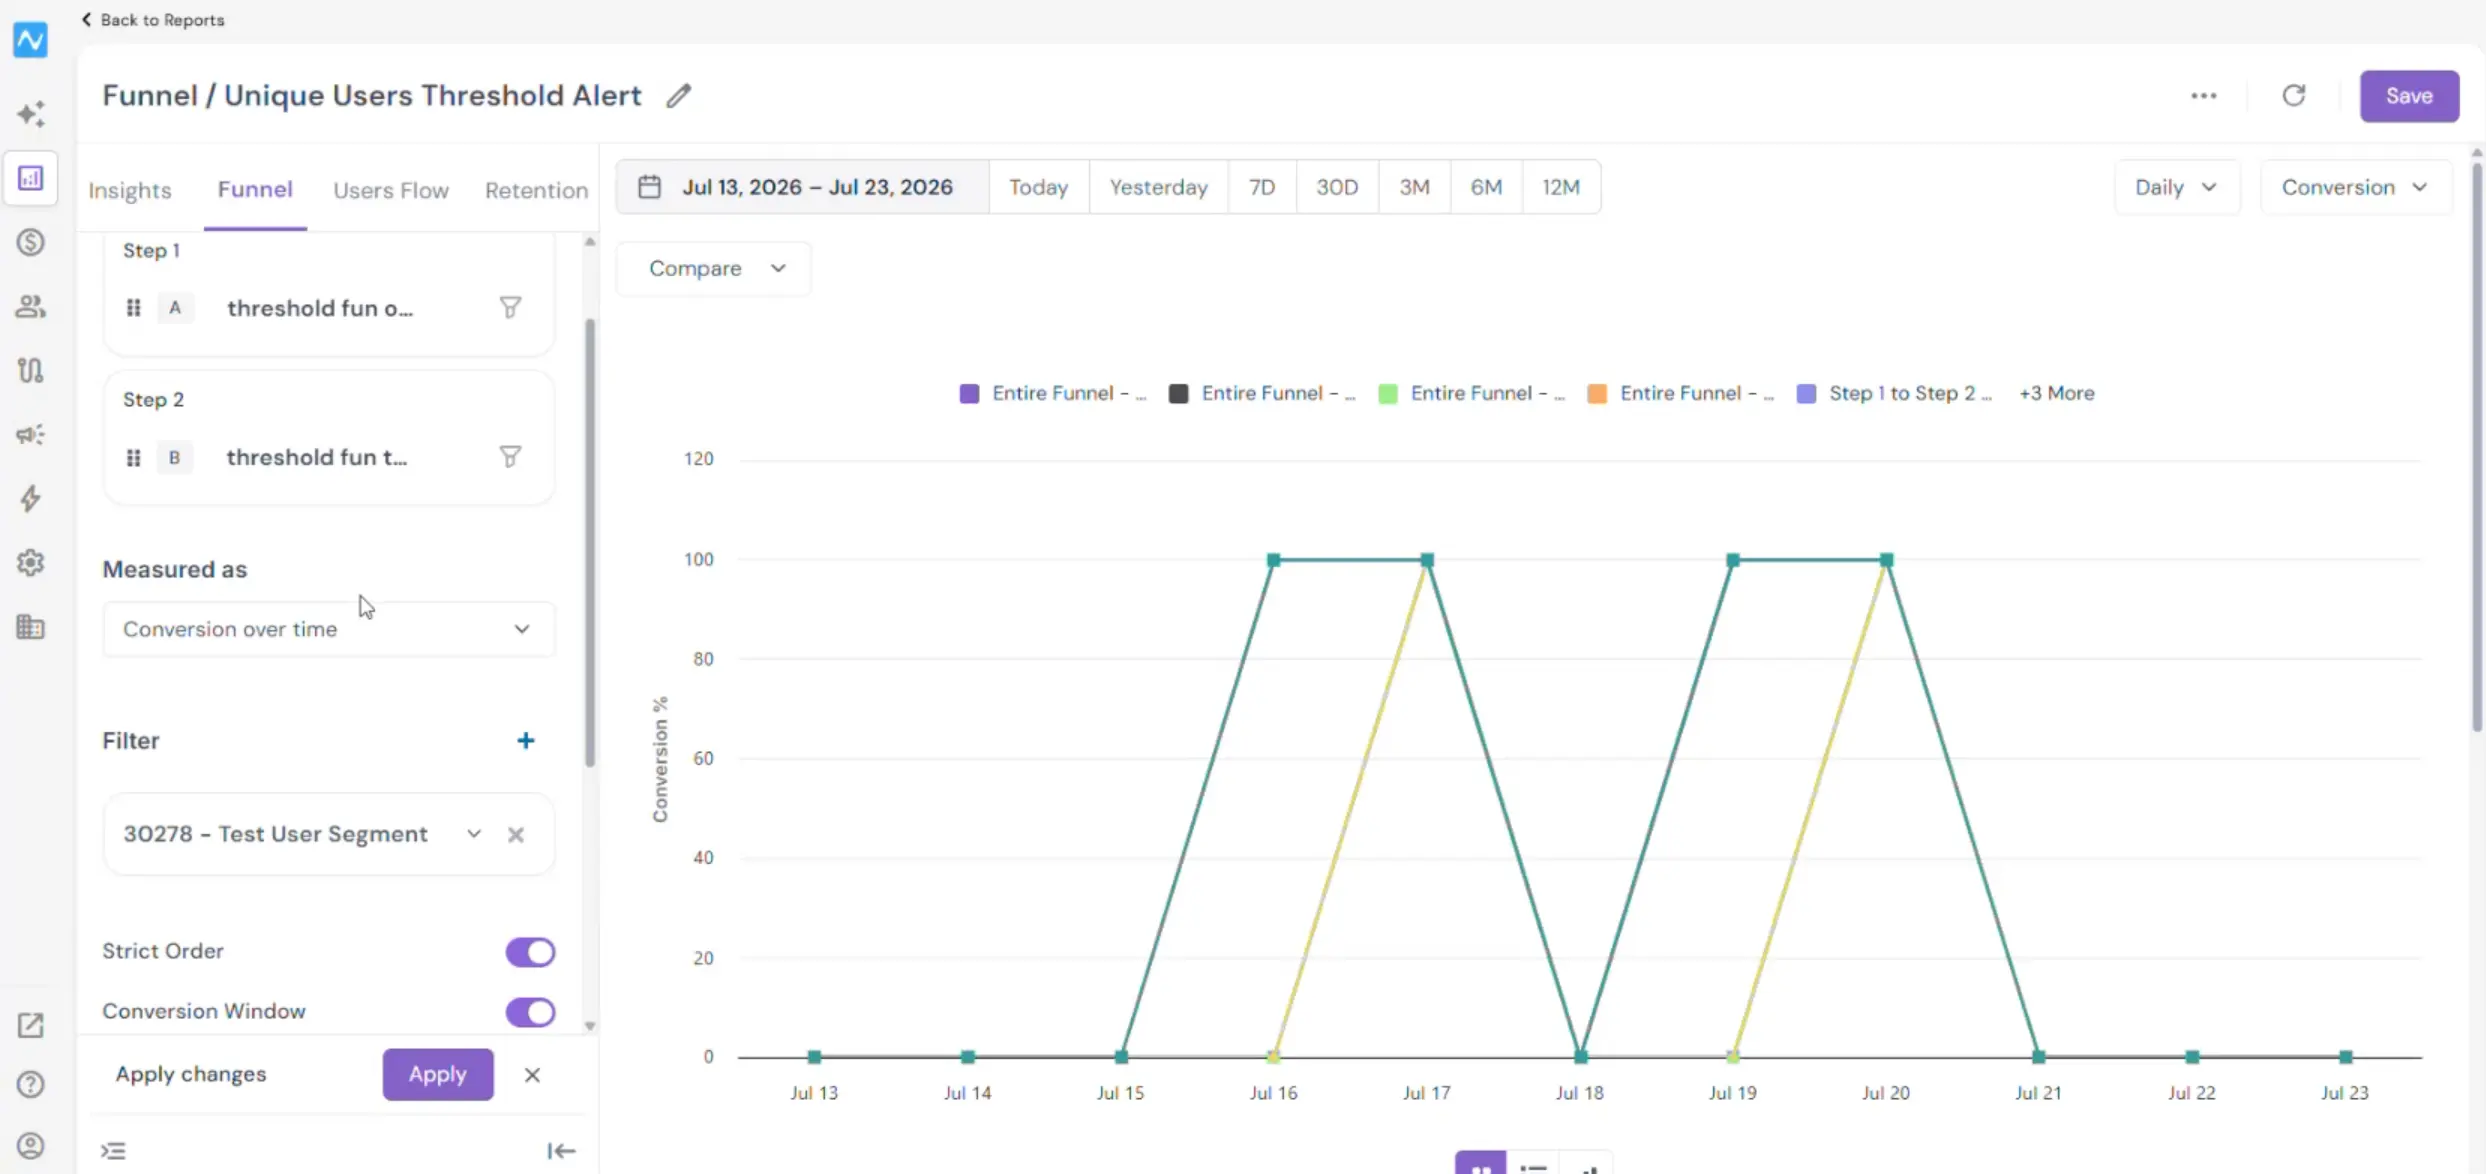The width and height of the screenshot is (2486, 1174).
Task: Open the Users people sidebar icon
Action: coord(30,306)
